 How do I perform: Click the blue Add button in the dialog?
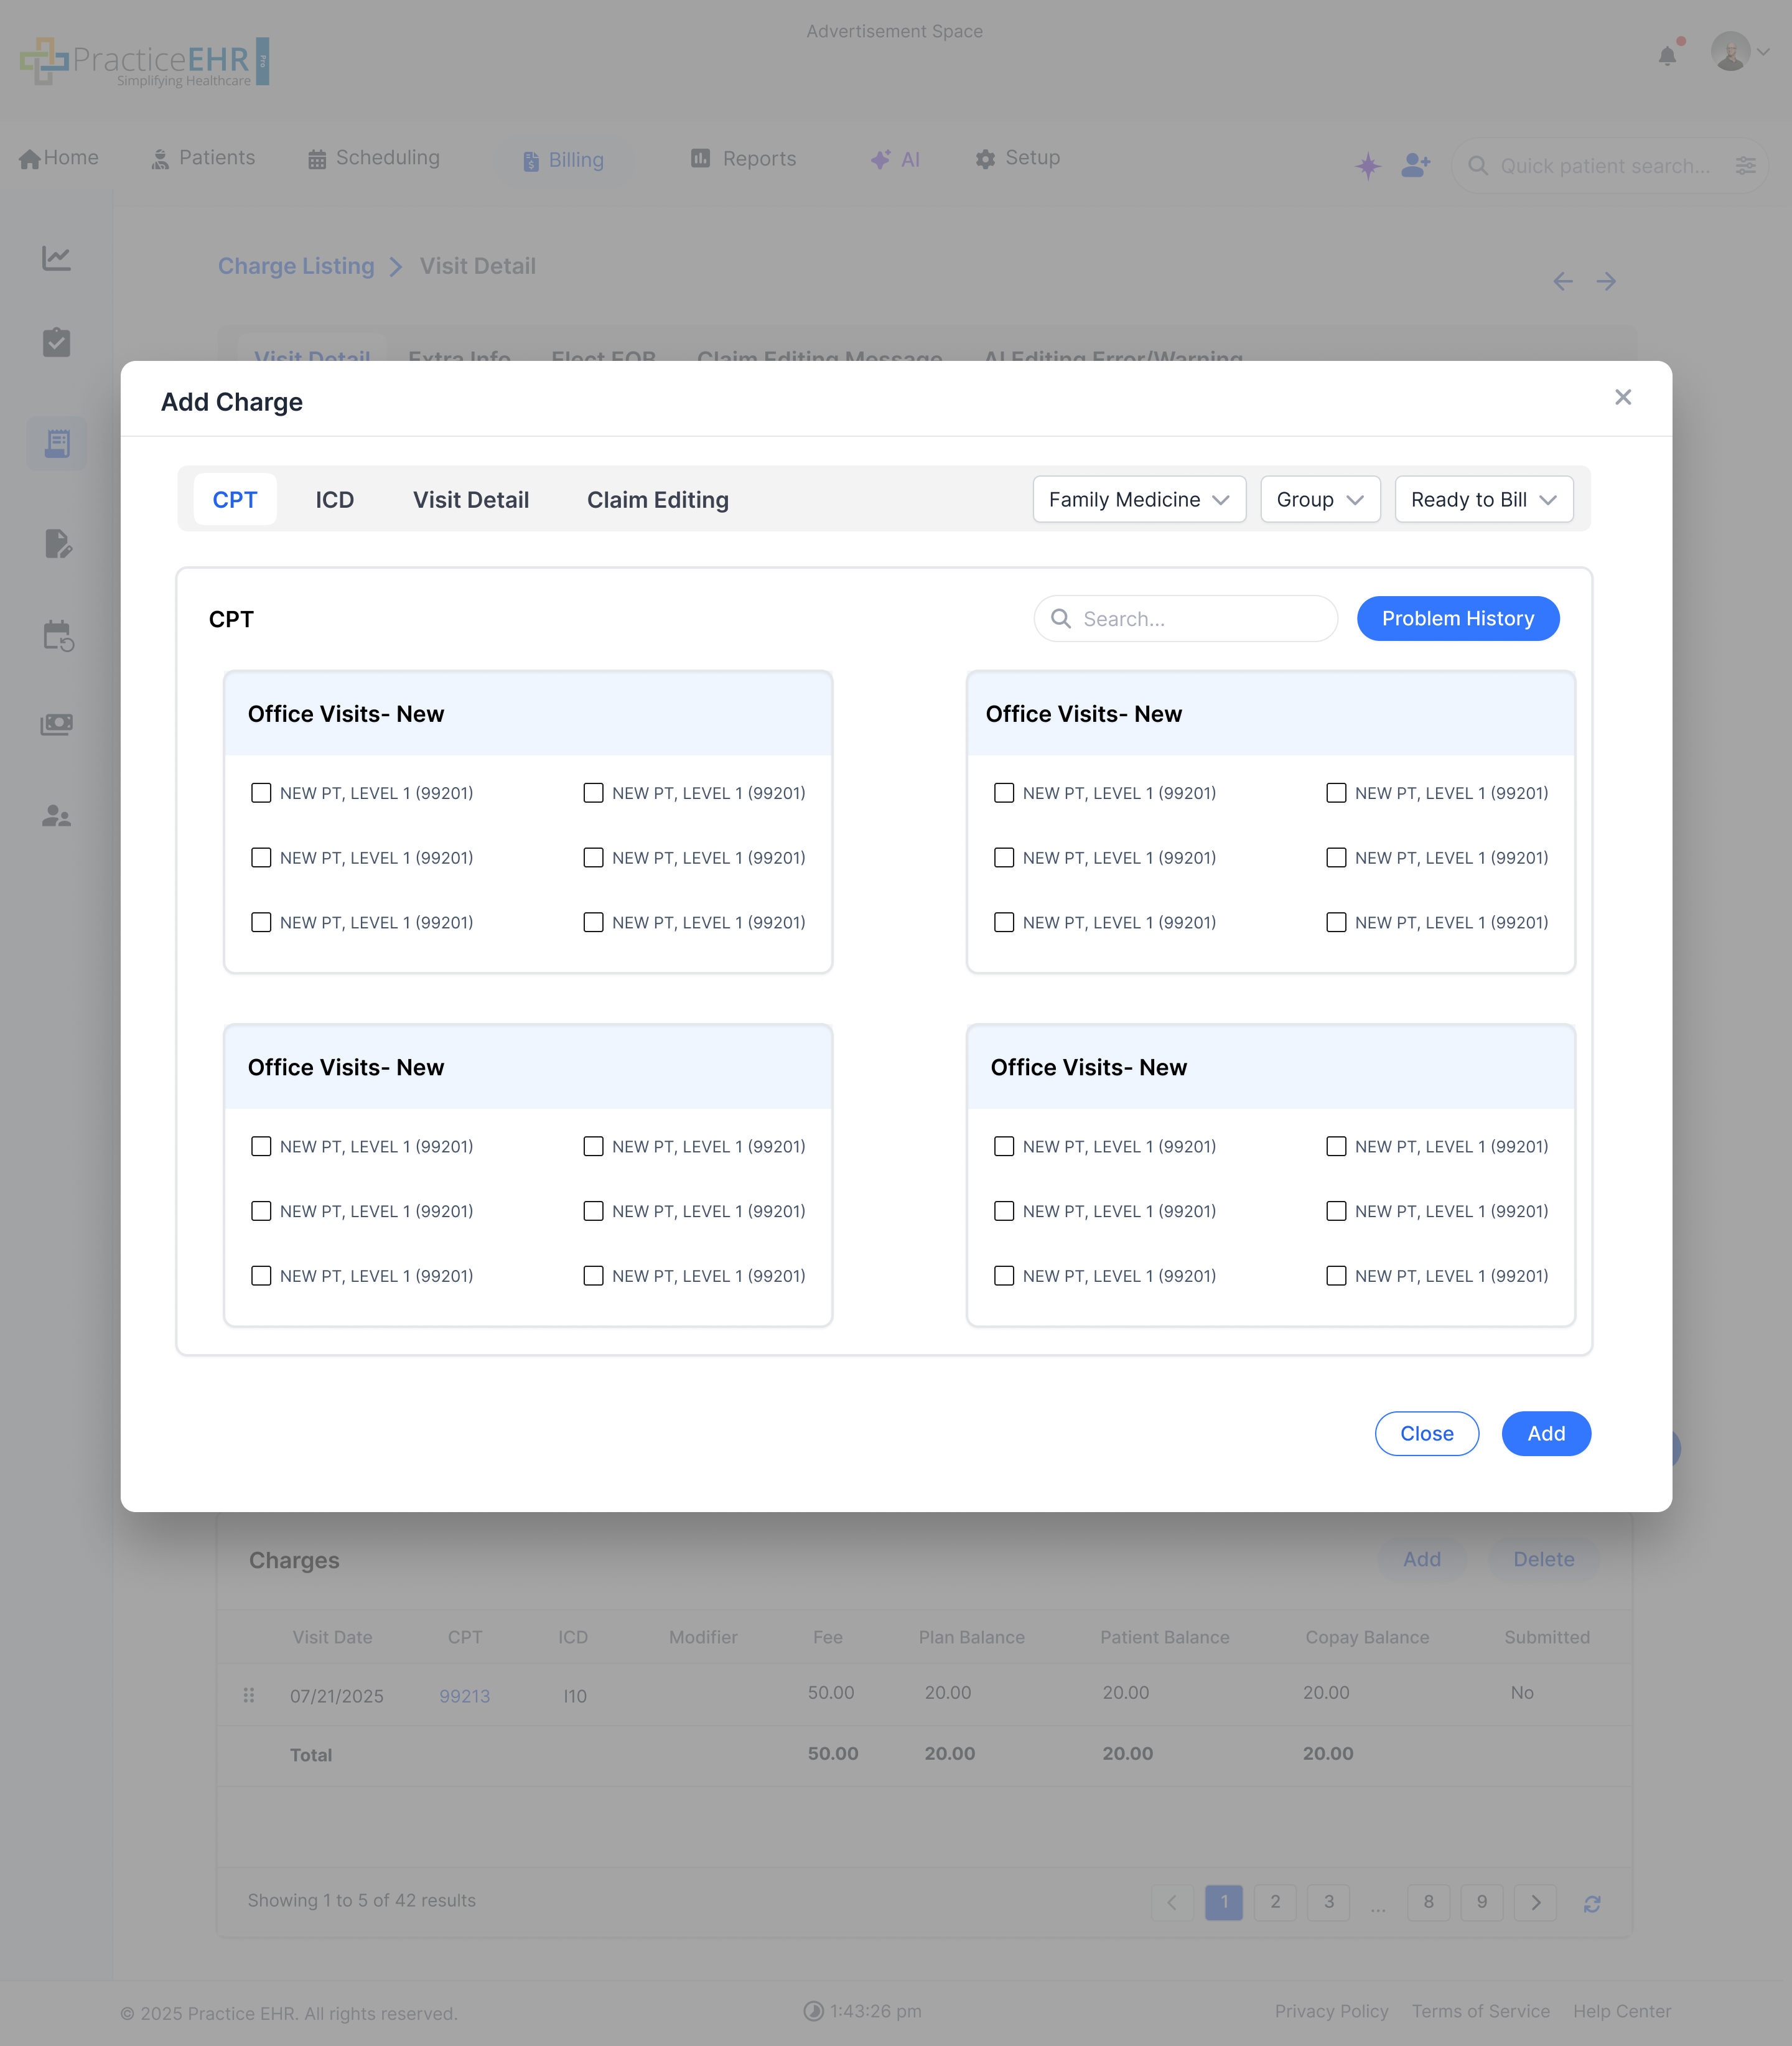coord(1545,1434)
